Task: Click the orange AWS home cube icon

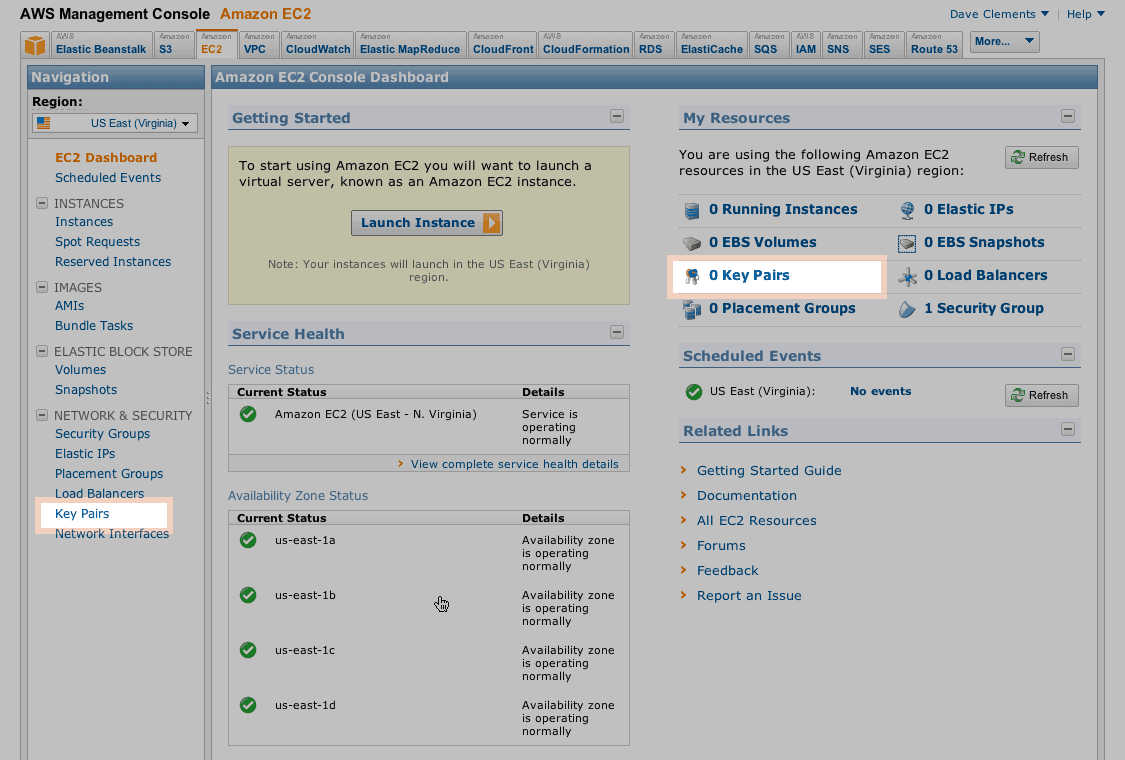Action: pyautogui.click(x=36, y=44)
